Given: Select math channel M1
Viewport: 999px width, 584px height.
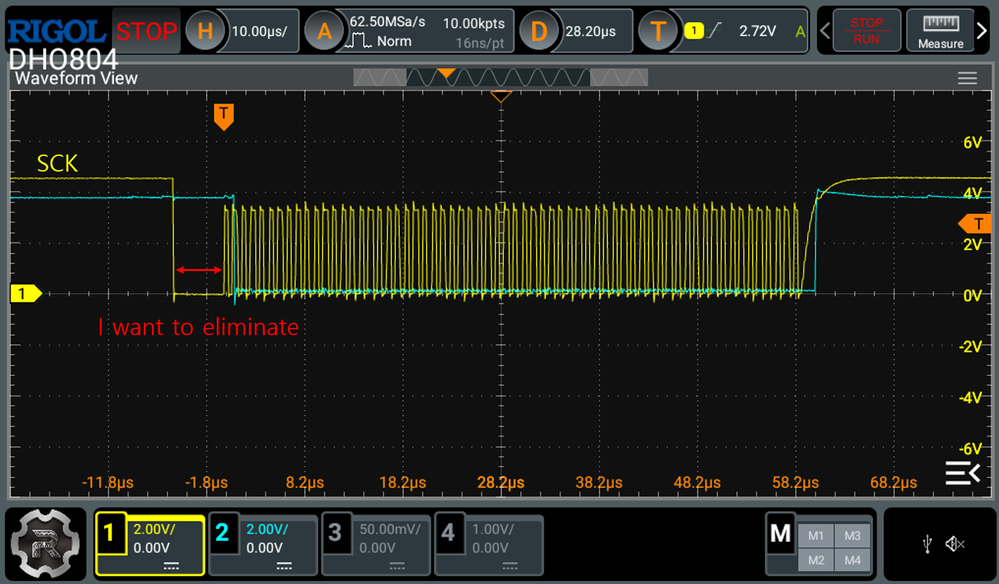Looking at the screenshot, I should 816,536.
